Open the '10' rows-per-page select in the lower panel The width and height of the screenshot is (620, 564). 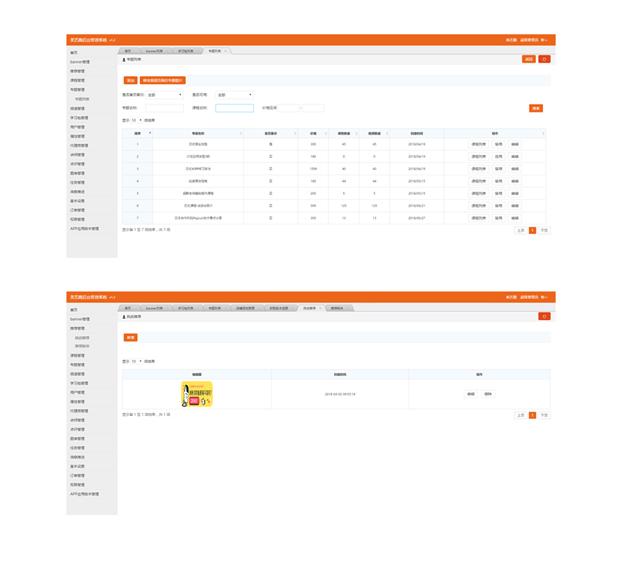click(136, 361)
